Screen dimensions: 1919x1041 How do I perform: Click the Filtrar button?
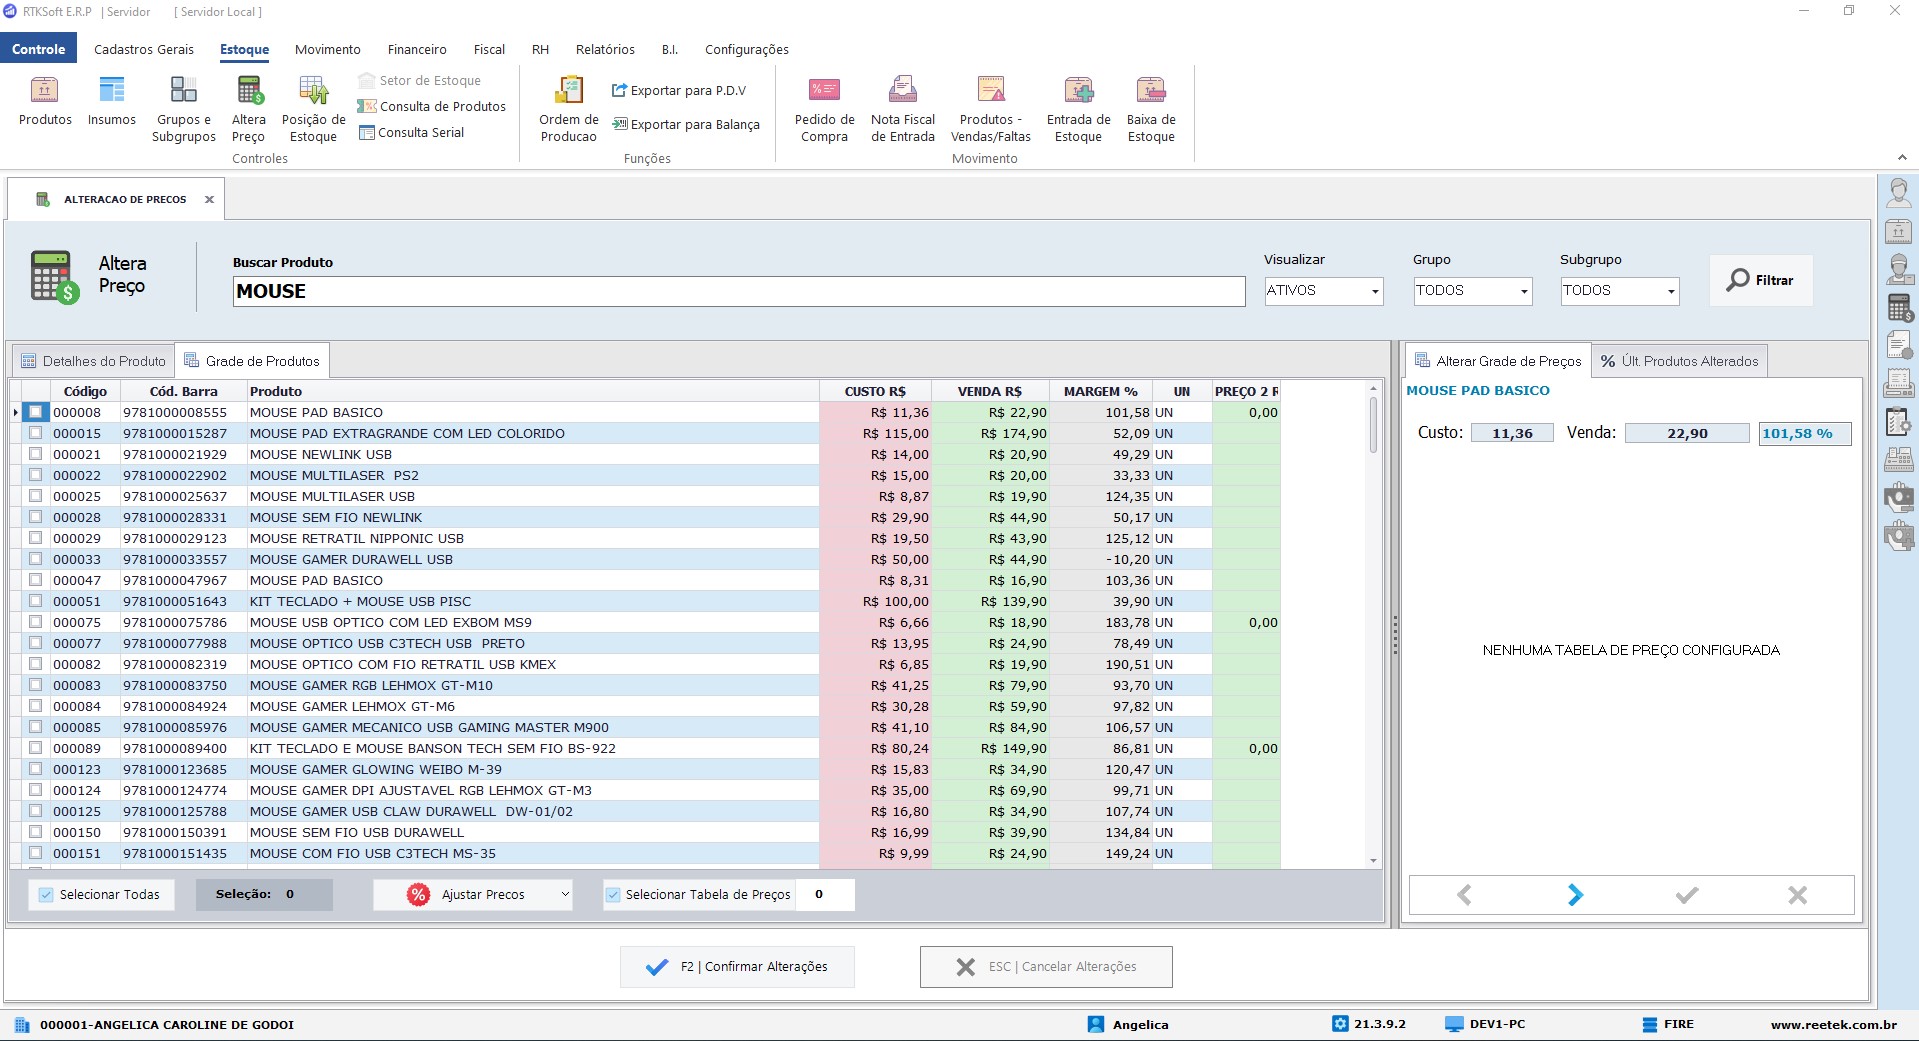coord(1760,280)
